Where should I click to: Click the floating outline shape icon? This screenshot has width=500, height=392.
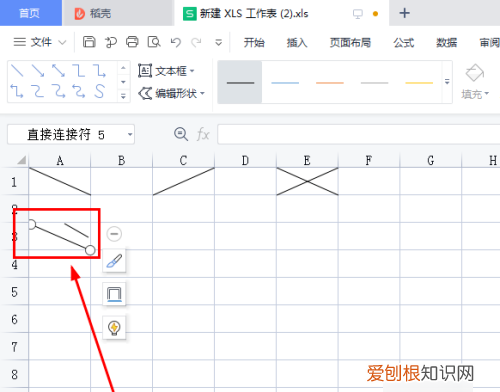pos(114,294)
